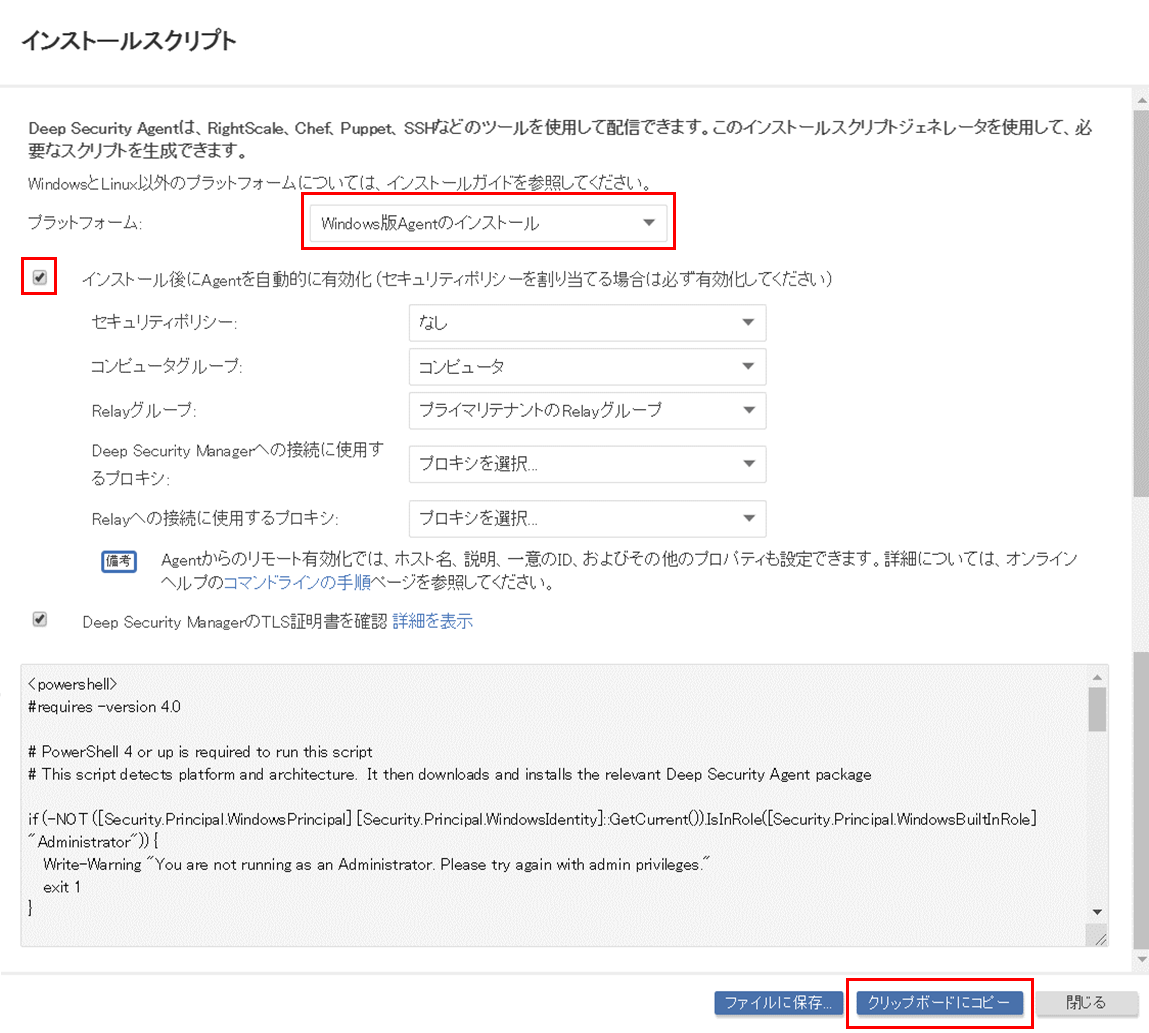The image size is (1149, 1033).
Task: Open the Relayへの接続 proxy dropdown
Action: [586, 518]
